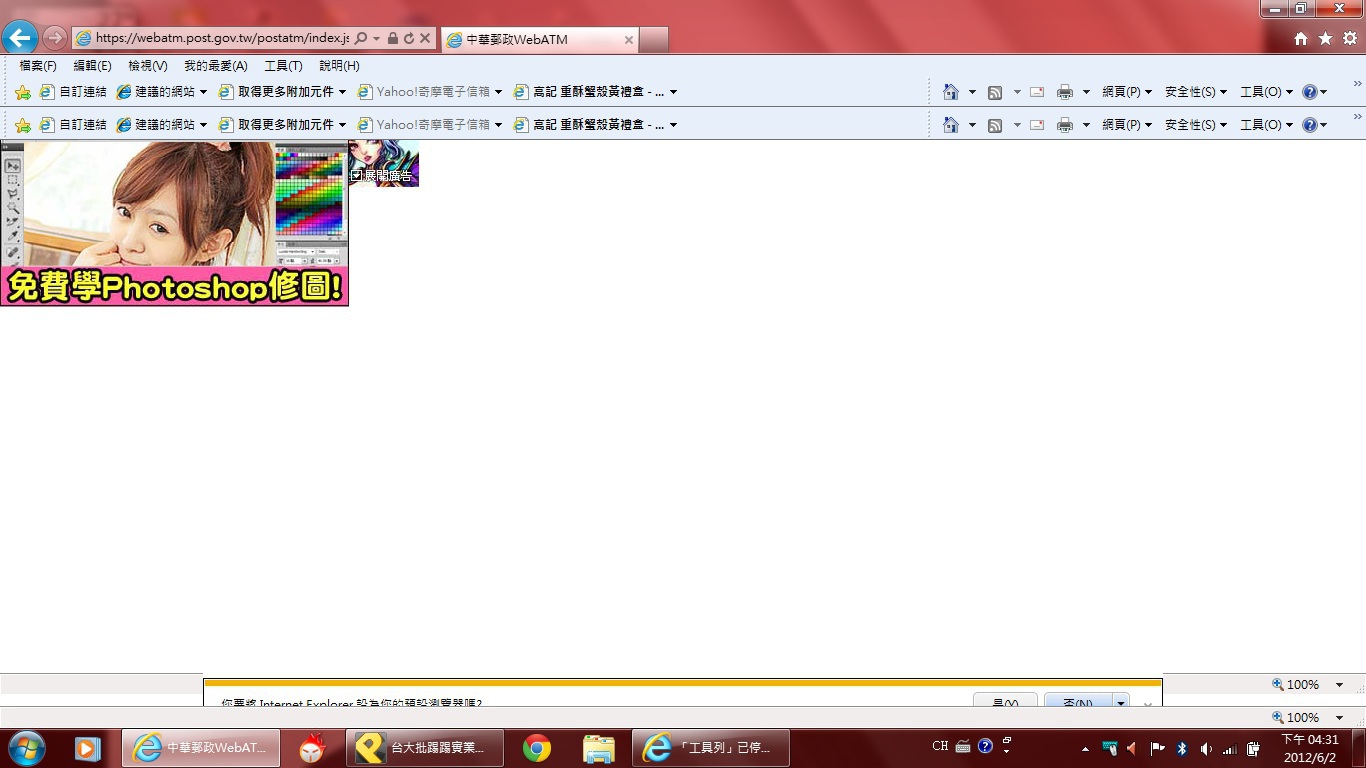
Task: Open Windows Explorer folder icon on the taskbar
Action: (598, 748)
